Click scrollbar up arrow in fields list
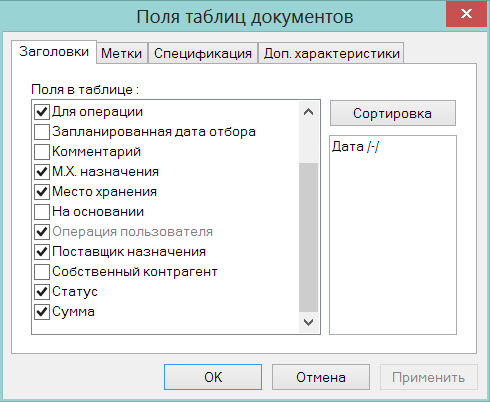Screen dimensions: 490x402 tap(308, 112)
